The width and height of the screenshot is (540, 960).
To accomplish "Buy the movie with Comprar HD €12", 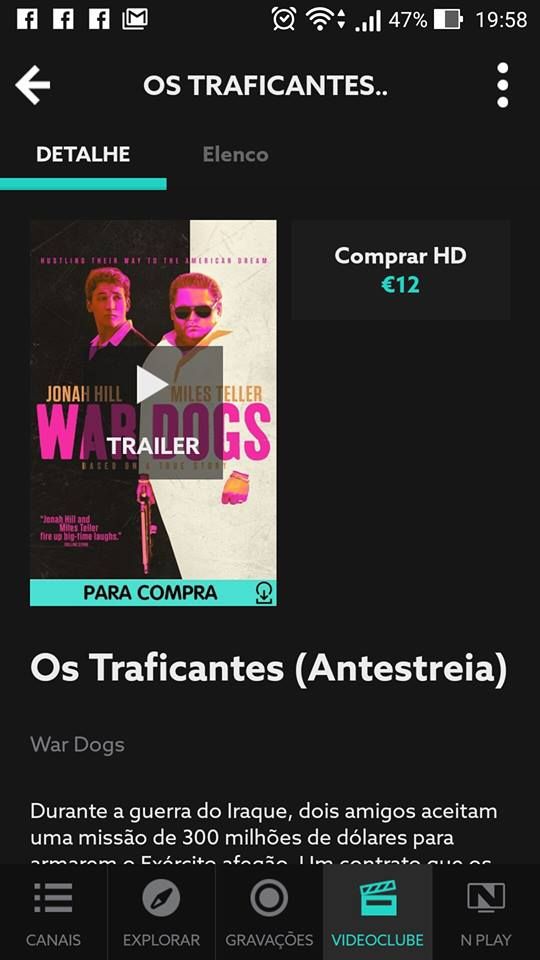I will pyautogui.click(x=400, y=270).
